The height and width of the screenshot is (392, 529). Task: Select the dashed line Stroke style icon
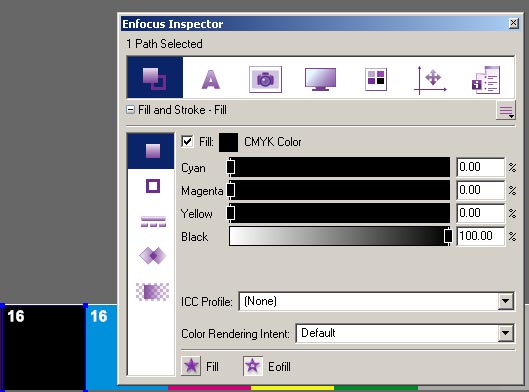click(x=153, y=221)
